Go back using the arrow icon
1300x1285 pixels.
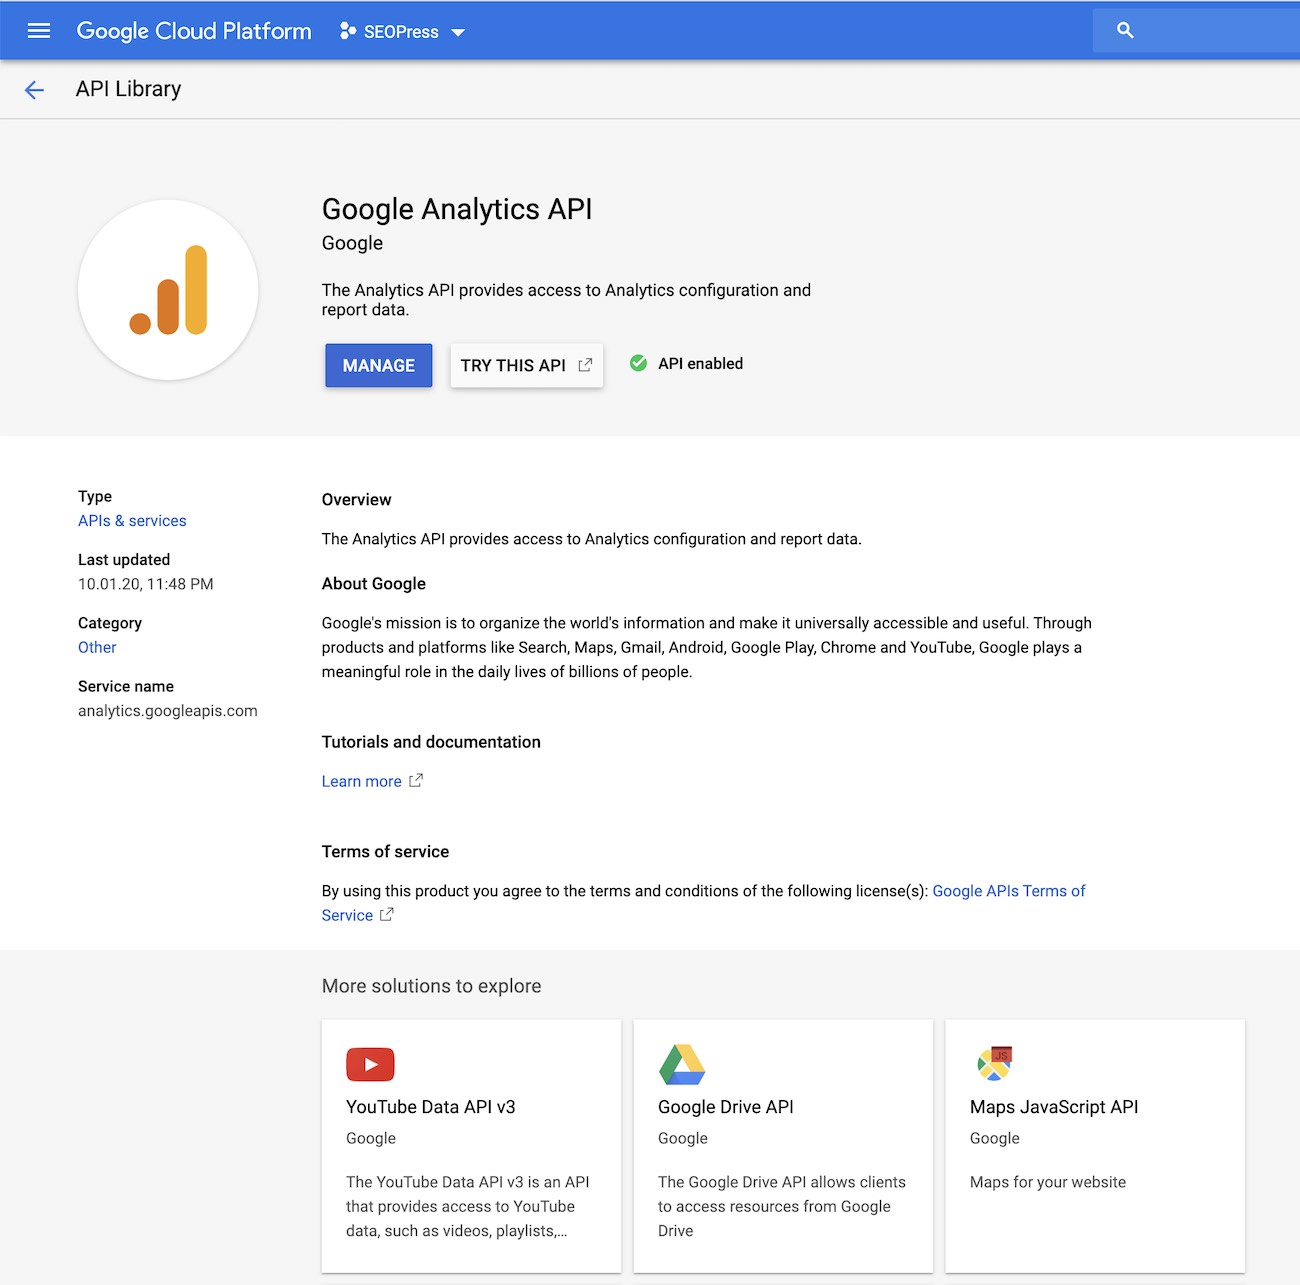[x=34, y=90]
